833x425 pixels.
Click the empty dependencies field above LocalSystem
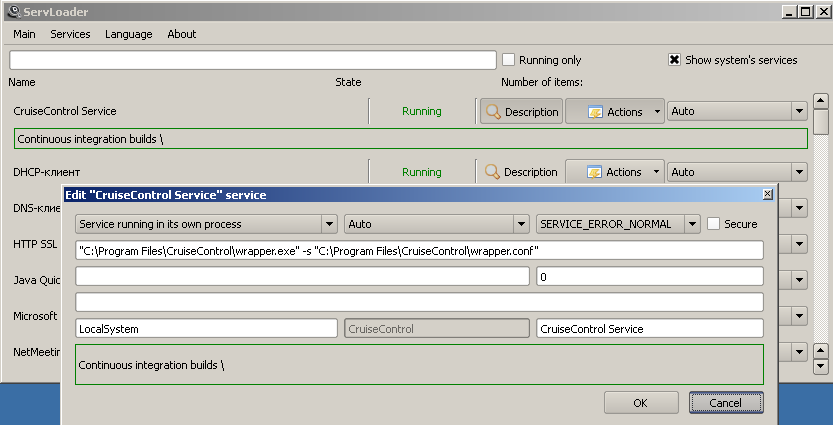click(x=419, y=302)
